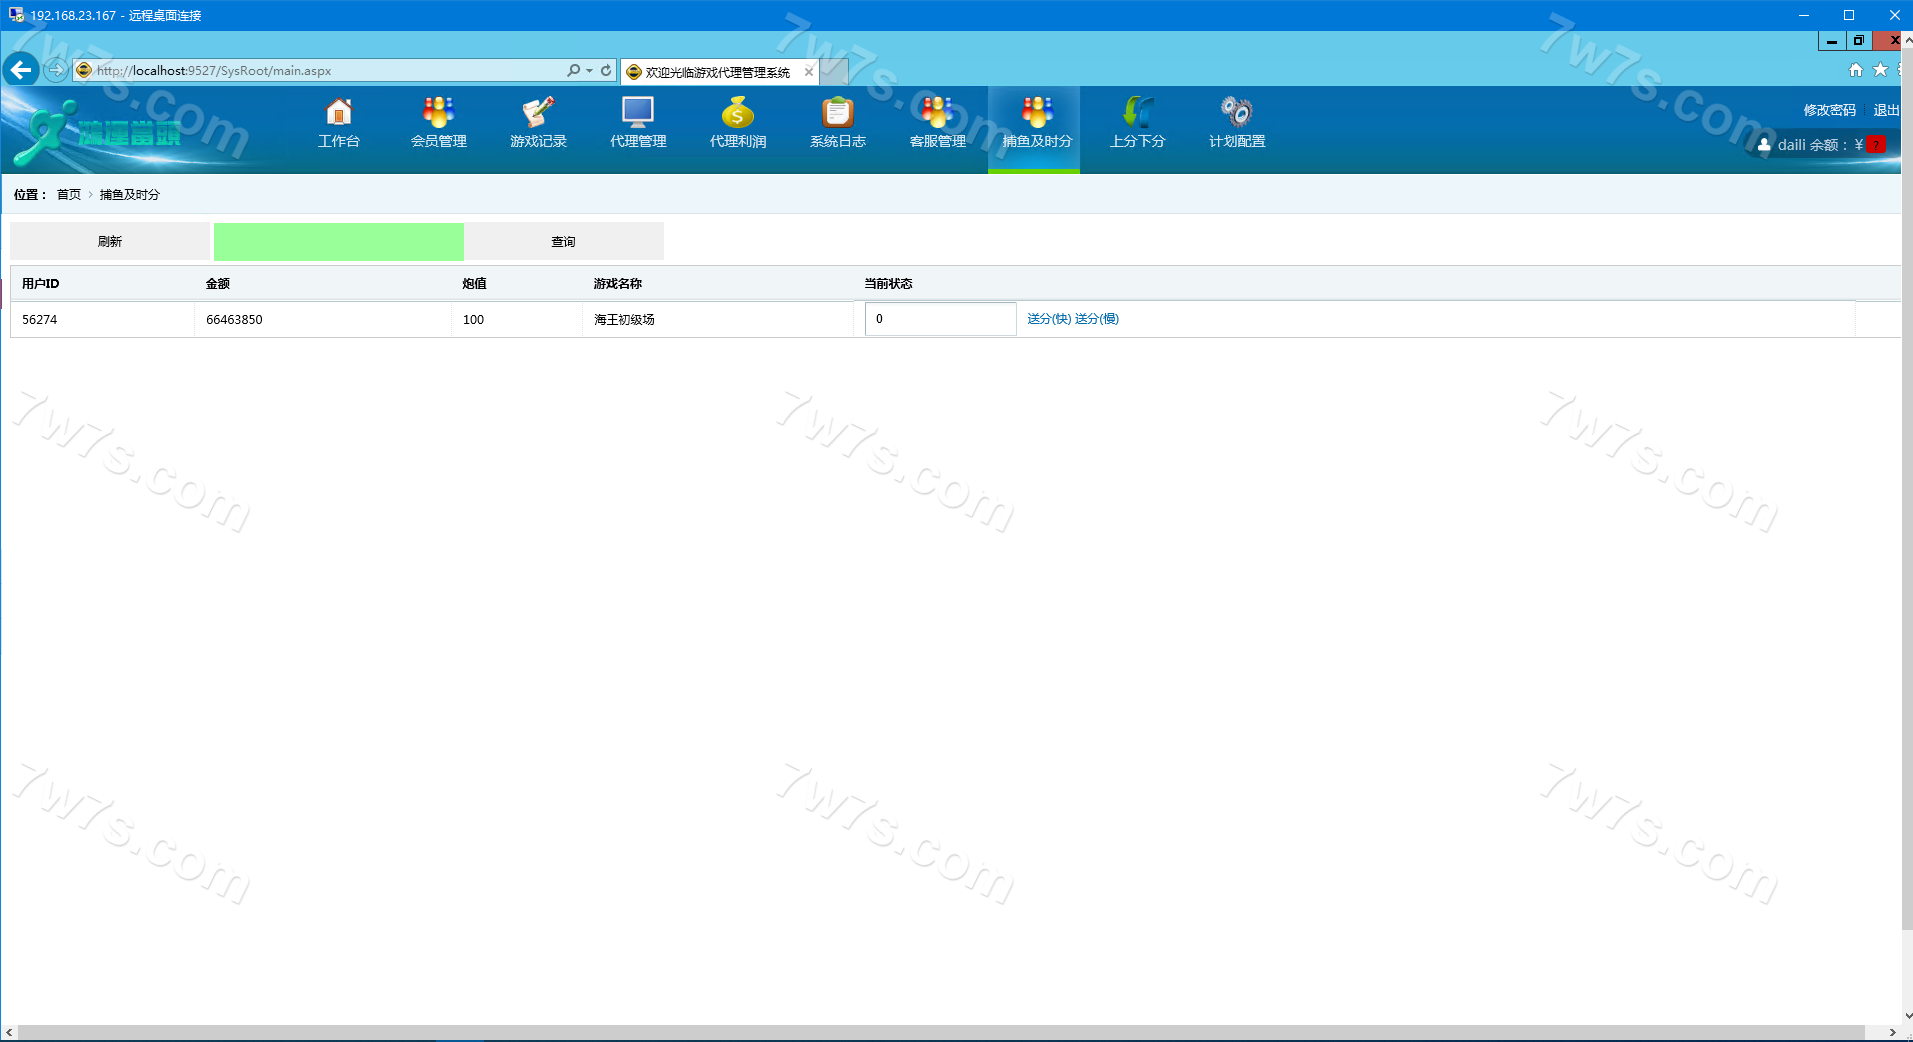
Task: Open 计划配置 gears icon
Action: pos(1237,113)
